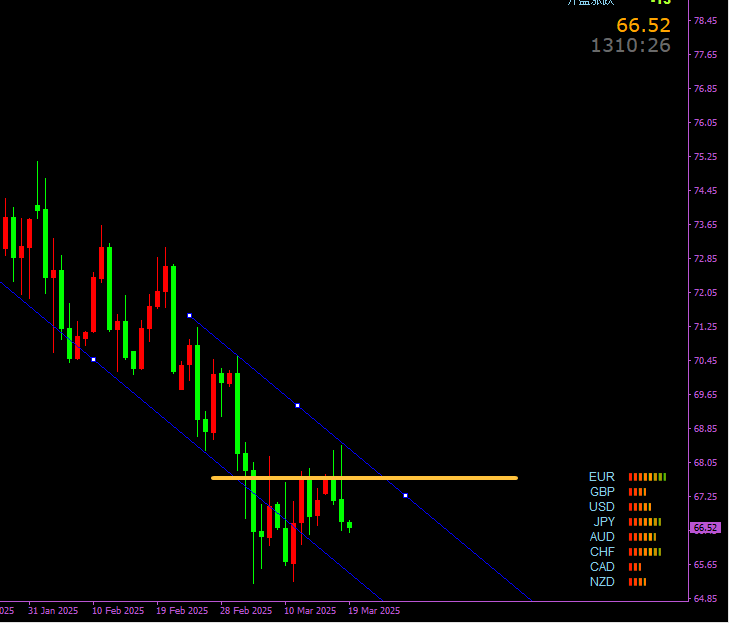Click the 10 Mar 2025 date label

pyautogui.click(x=311, y=610)
